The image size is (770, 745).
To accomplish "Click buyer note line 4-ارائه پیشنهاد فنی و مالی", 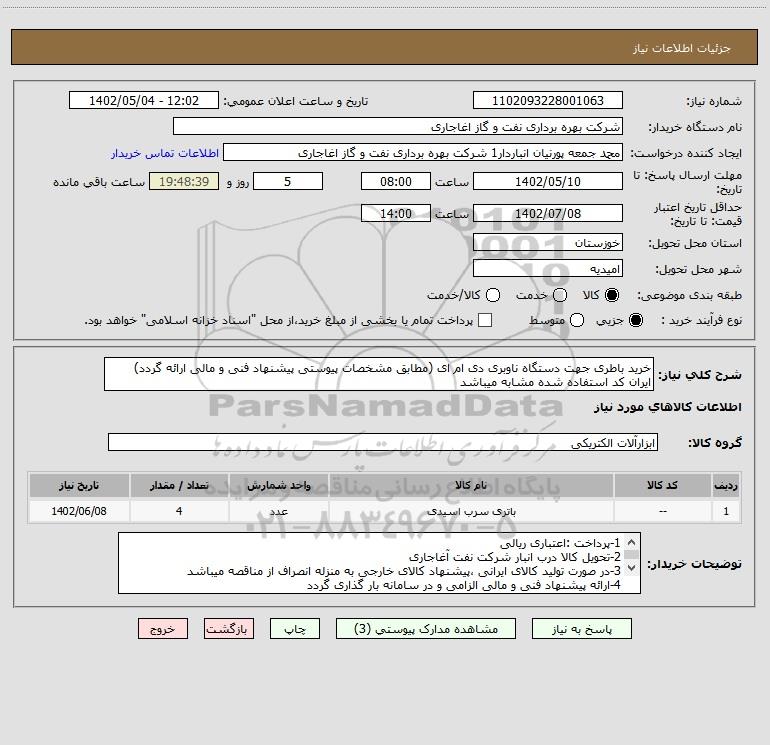I will point(464,585).
